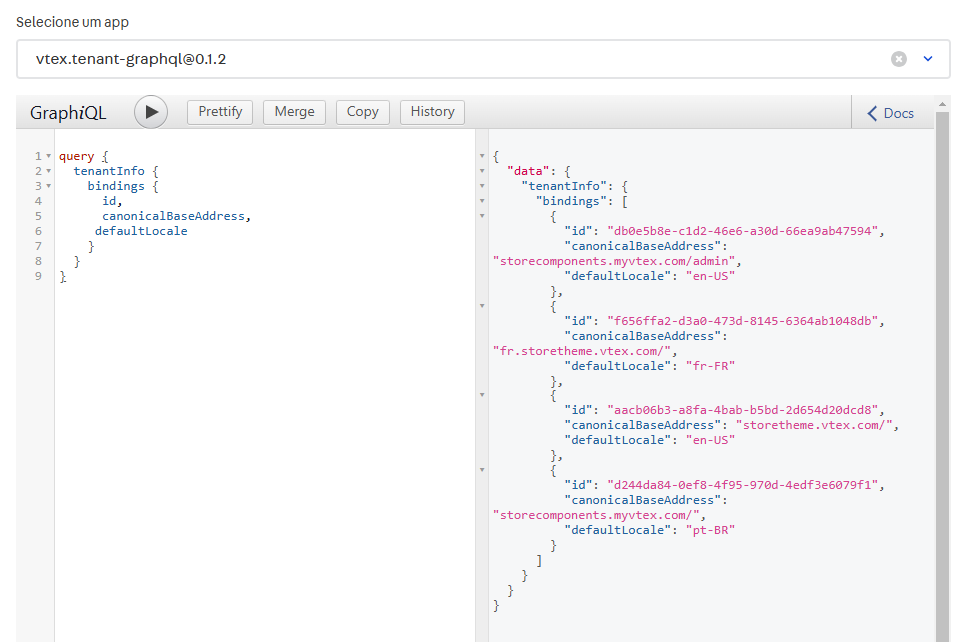Image resolution: width=960 pixels, height=642 pixels.
Task: Click the chevron icon beside Docs
Action: click(870, 112)
